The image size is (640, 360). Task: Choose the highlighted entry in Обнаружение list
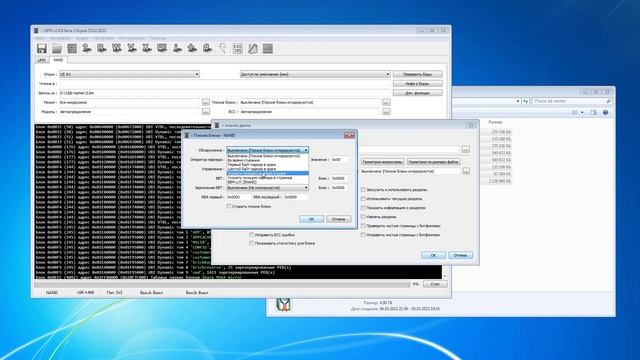267,173
